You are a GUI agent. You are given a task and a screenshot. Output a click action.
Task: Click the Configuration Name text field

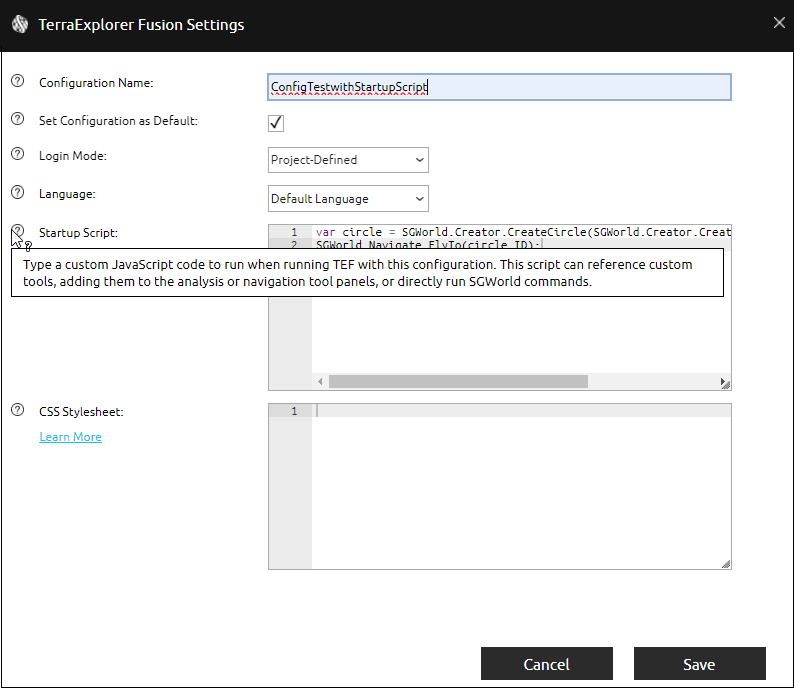(499, 87)
